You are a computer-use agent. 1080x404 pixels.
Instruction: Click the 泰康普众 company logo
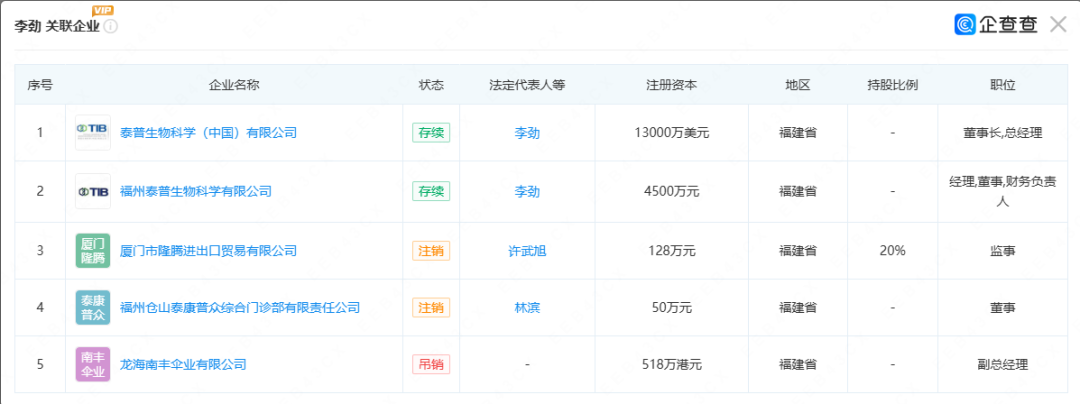click(x=92, y=308)
